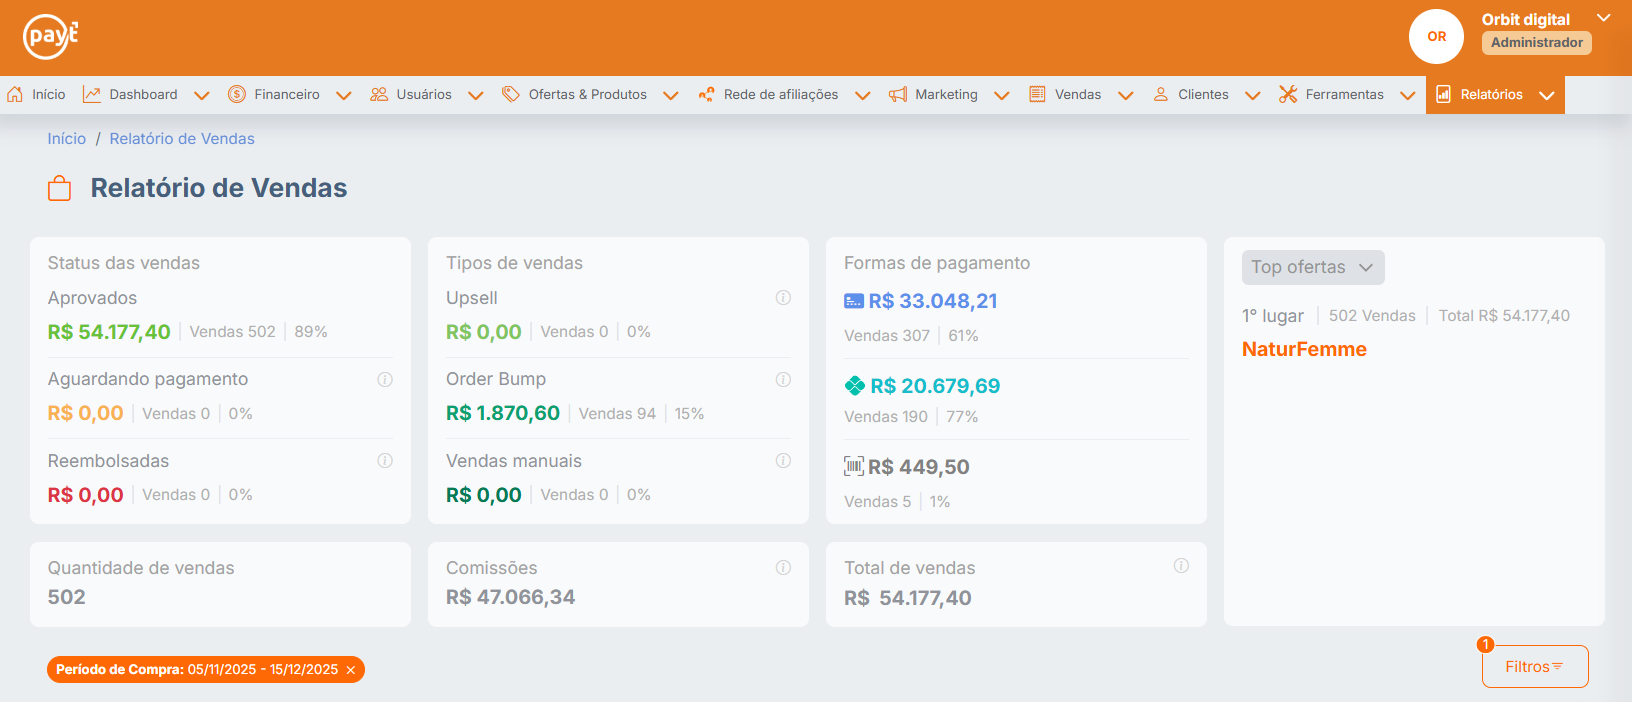Click the Marketing megaphone icon
Image resolution: width=1632 pixels, height=702 pixels.
coord(898,94)
